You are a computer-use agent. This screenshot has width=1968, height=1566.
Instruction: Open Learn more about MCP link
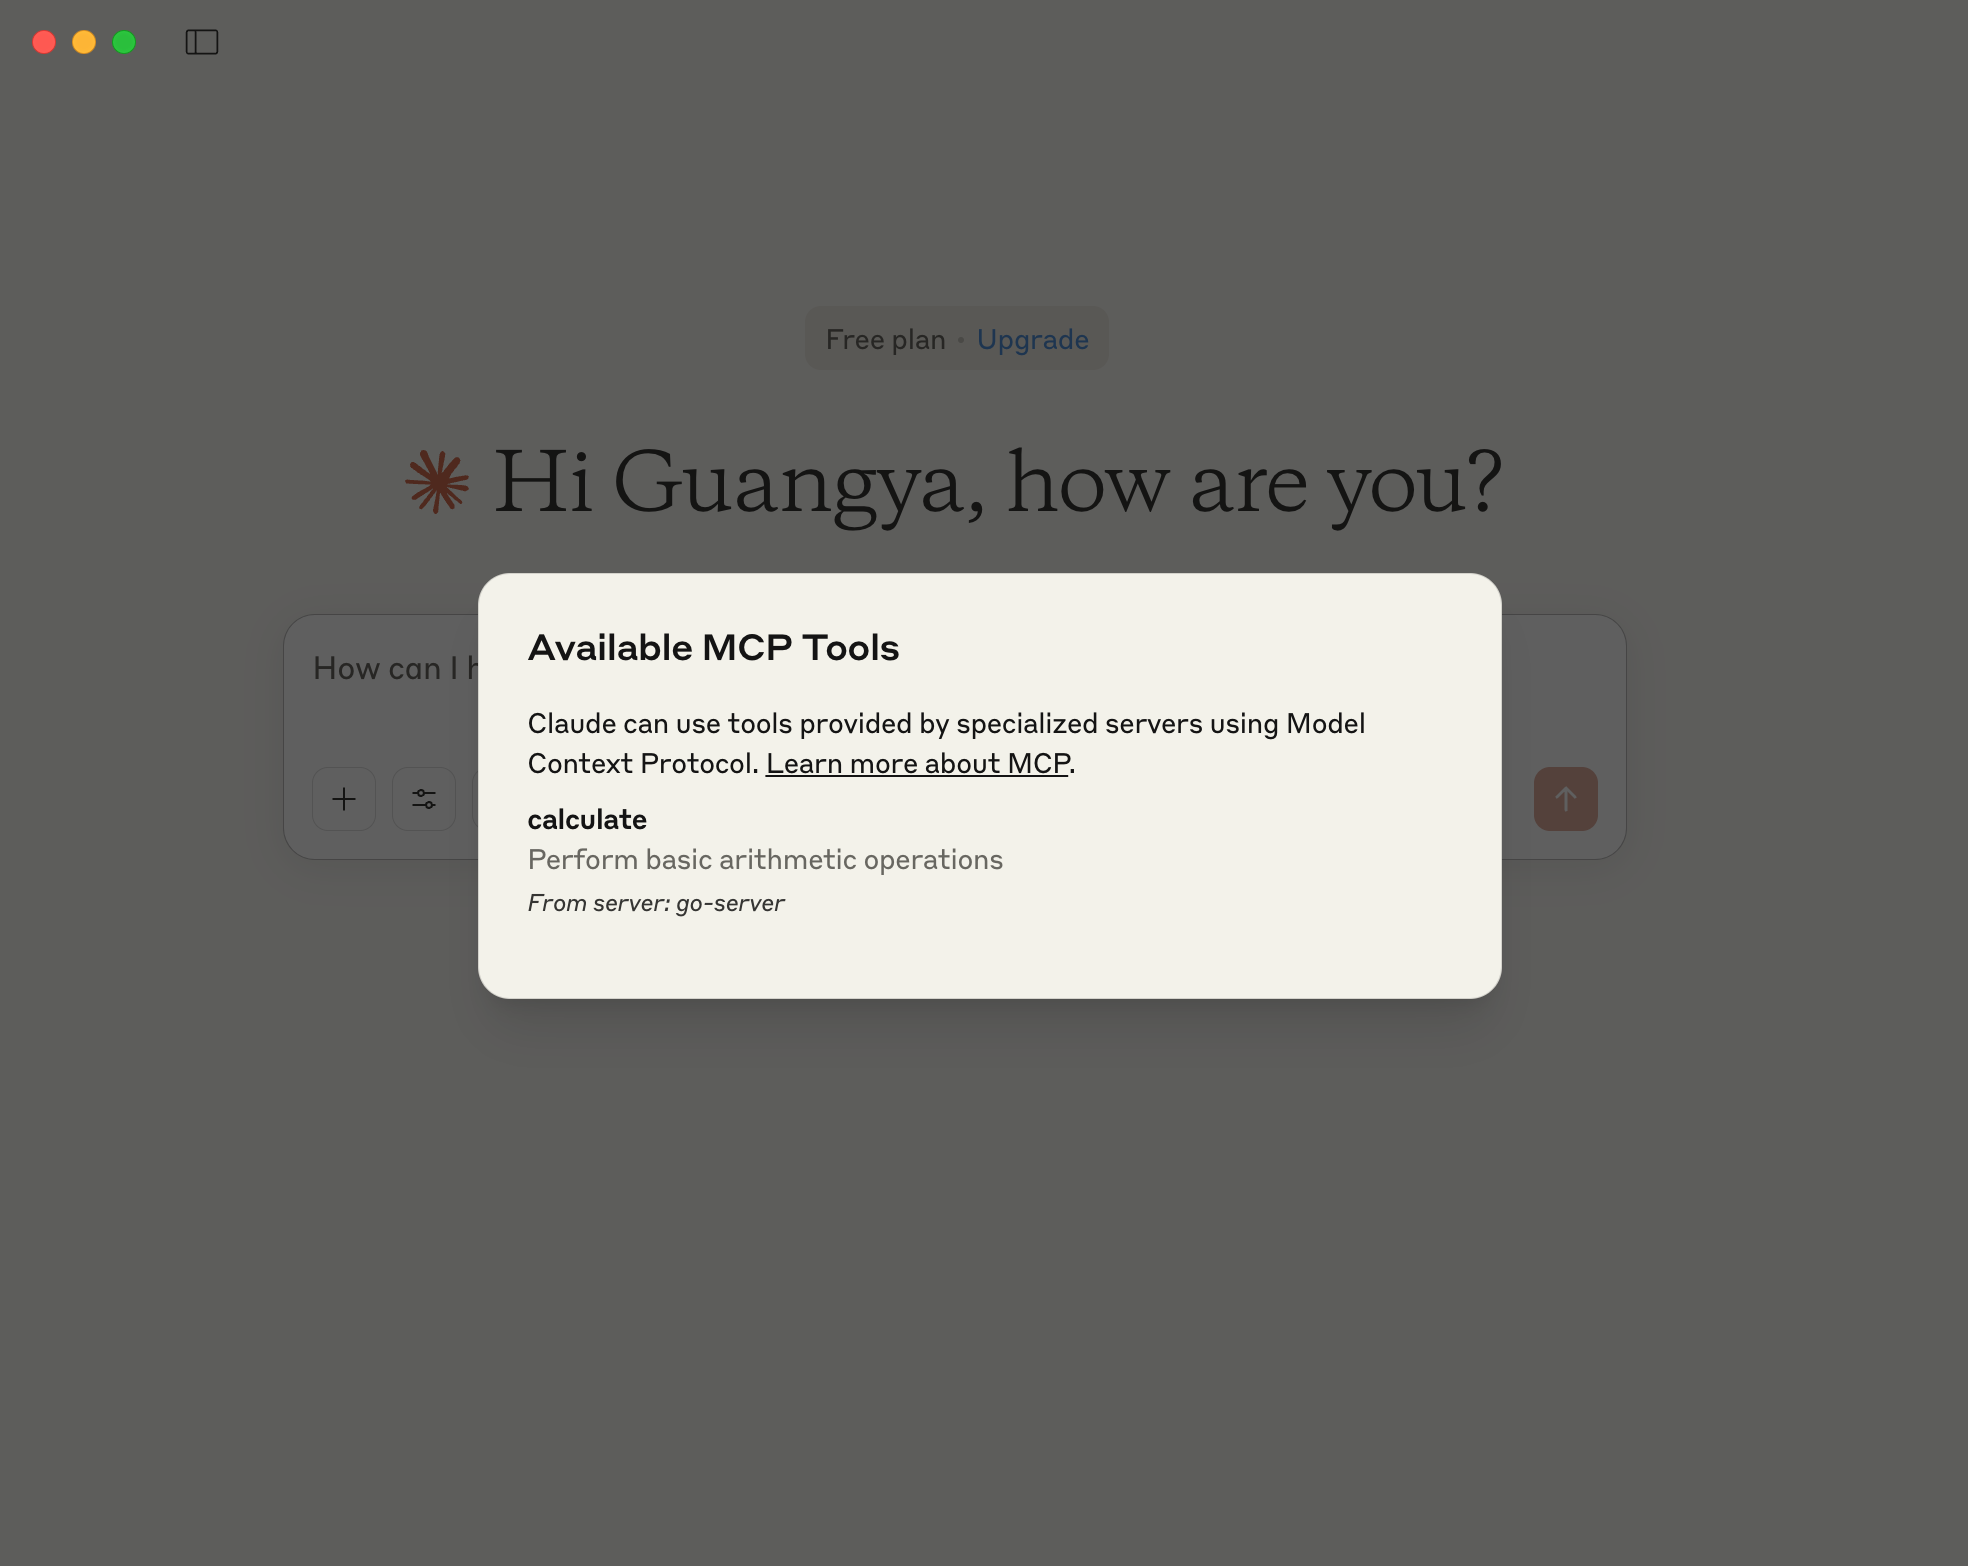tap(918, 764)
